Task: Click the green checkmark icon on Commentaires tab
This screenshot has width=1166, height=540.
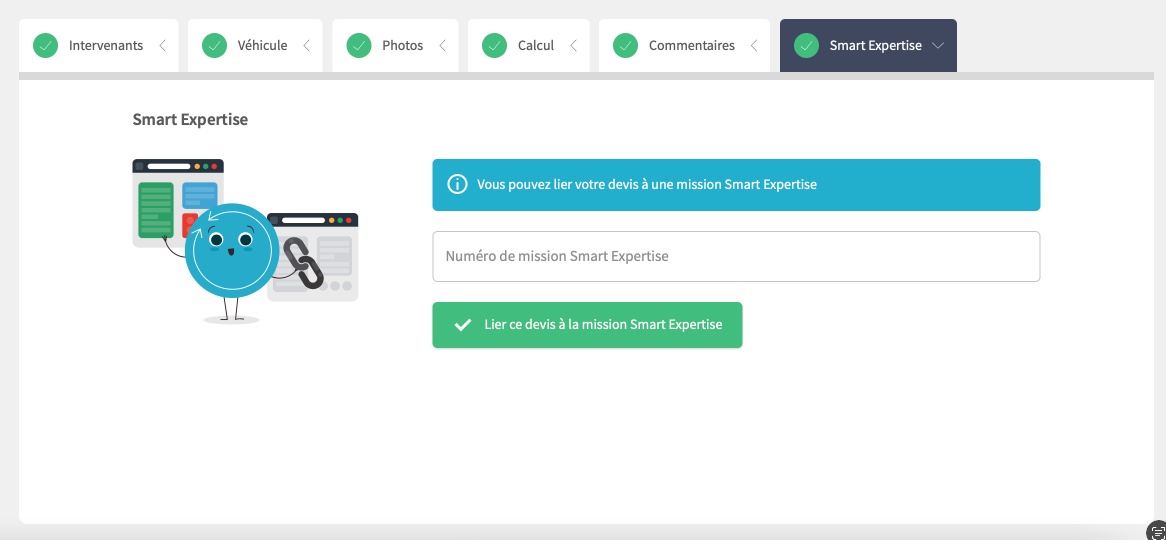Action: coord(625,46)
